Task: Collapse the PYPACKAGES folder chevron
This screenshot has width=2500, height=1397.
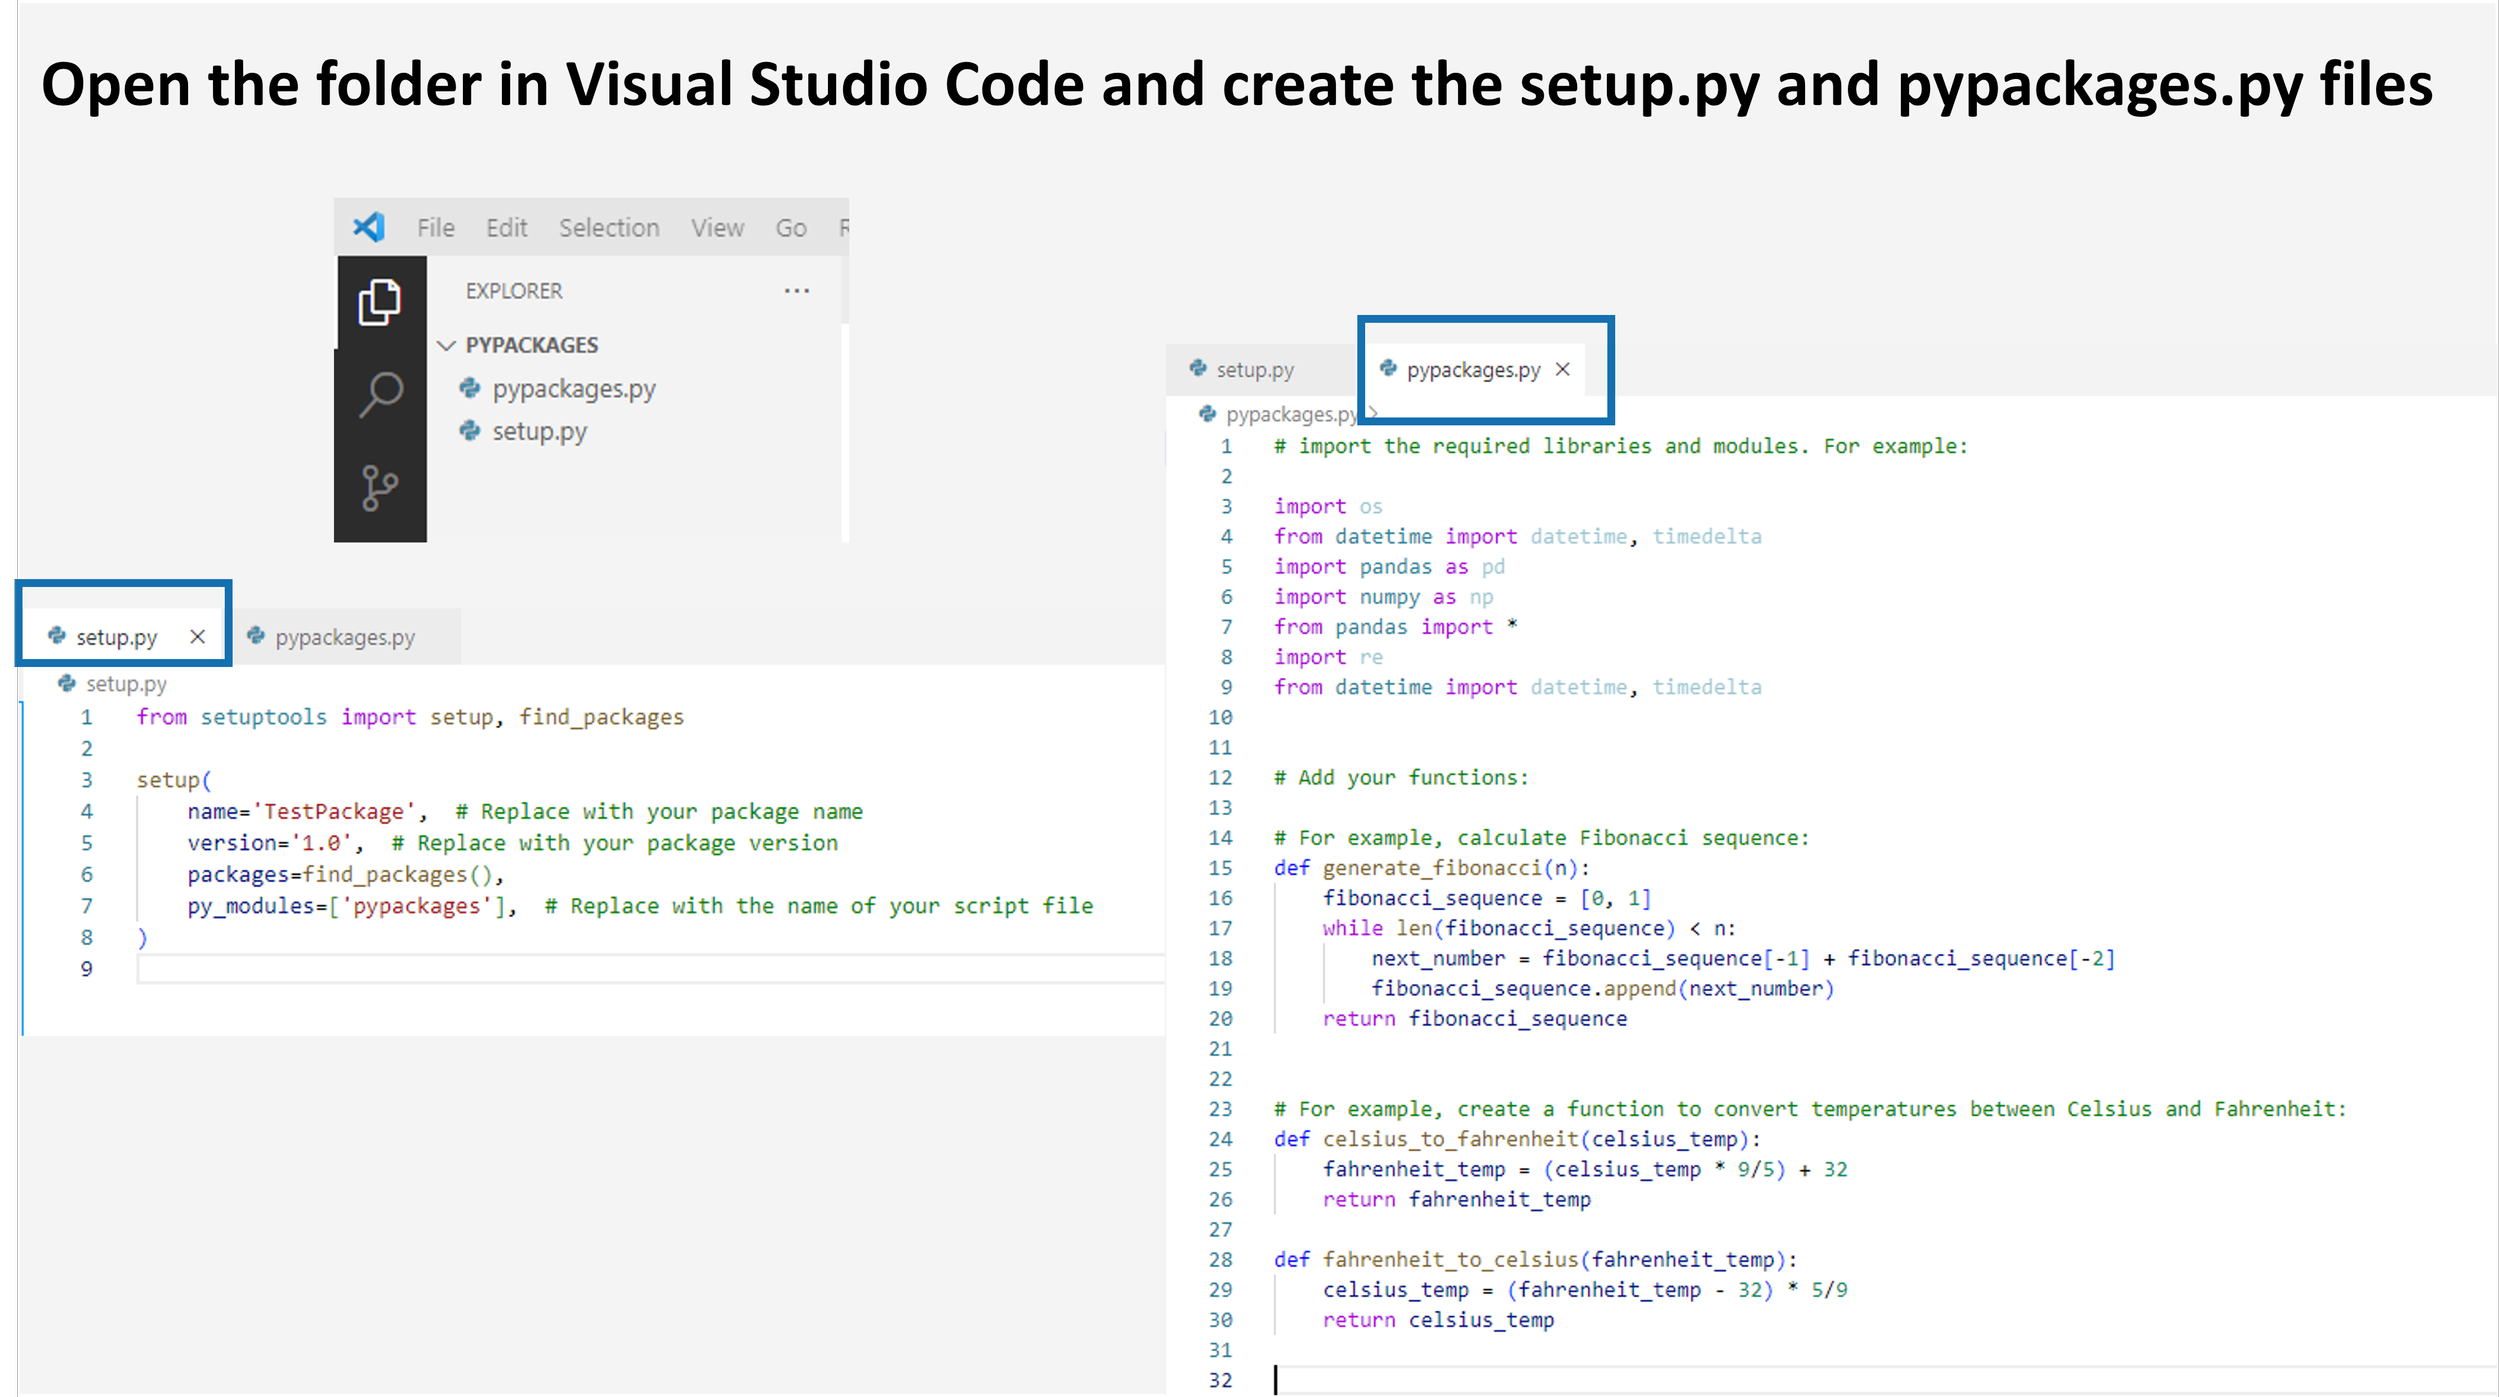Action: coord(447,344)
